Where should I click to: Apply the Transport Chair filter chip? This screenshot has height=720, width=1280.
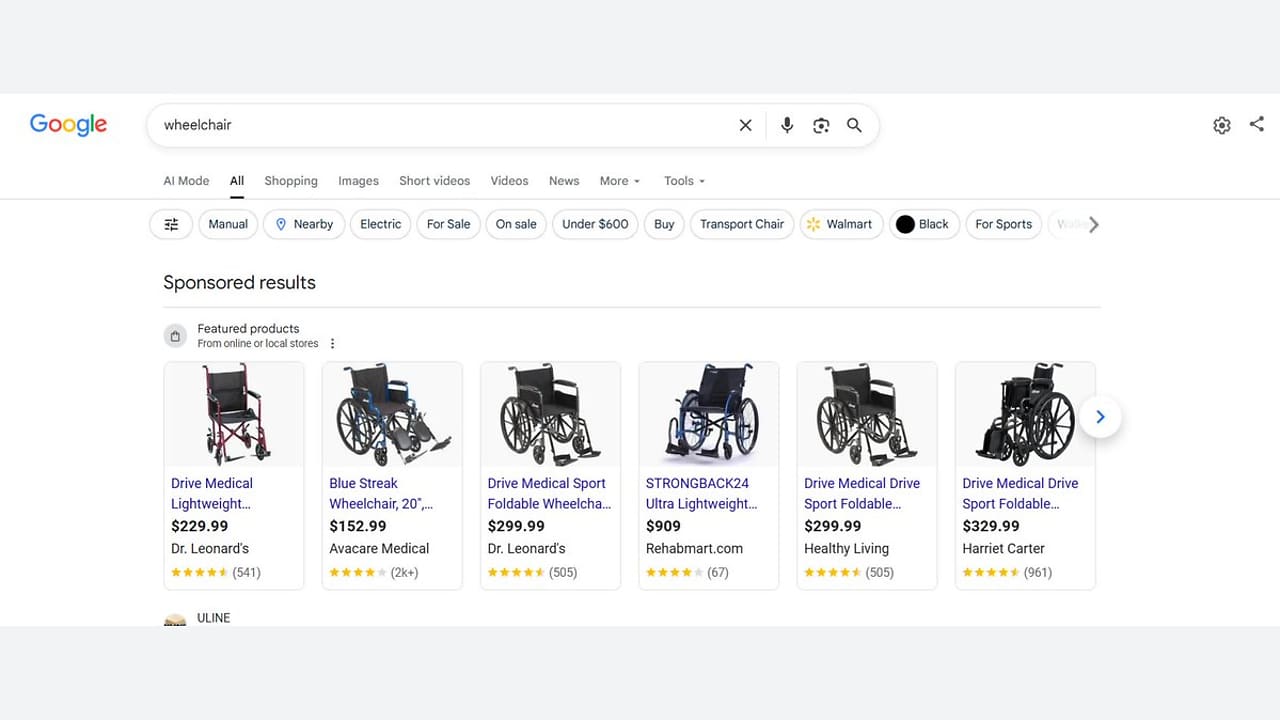tap(742, 224)
